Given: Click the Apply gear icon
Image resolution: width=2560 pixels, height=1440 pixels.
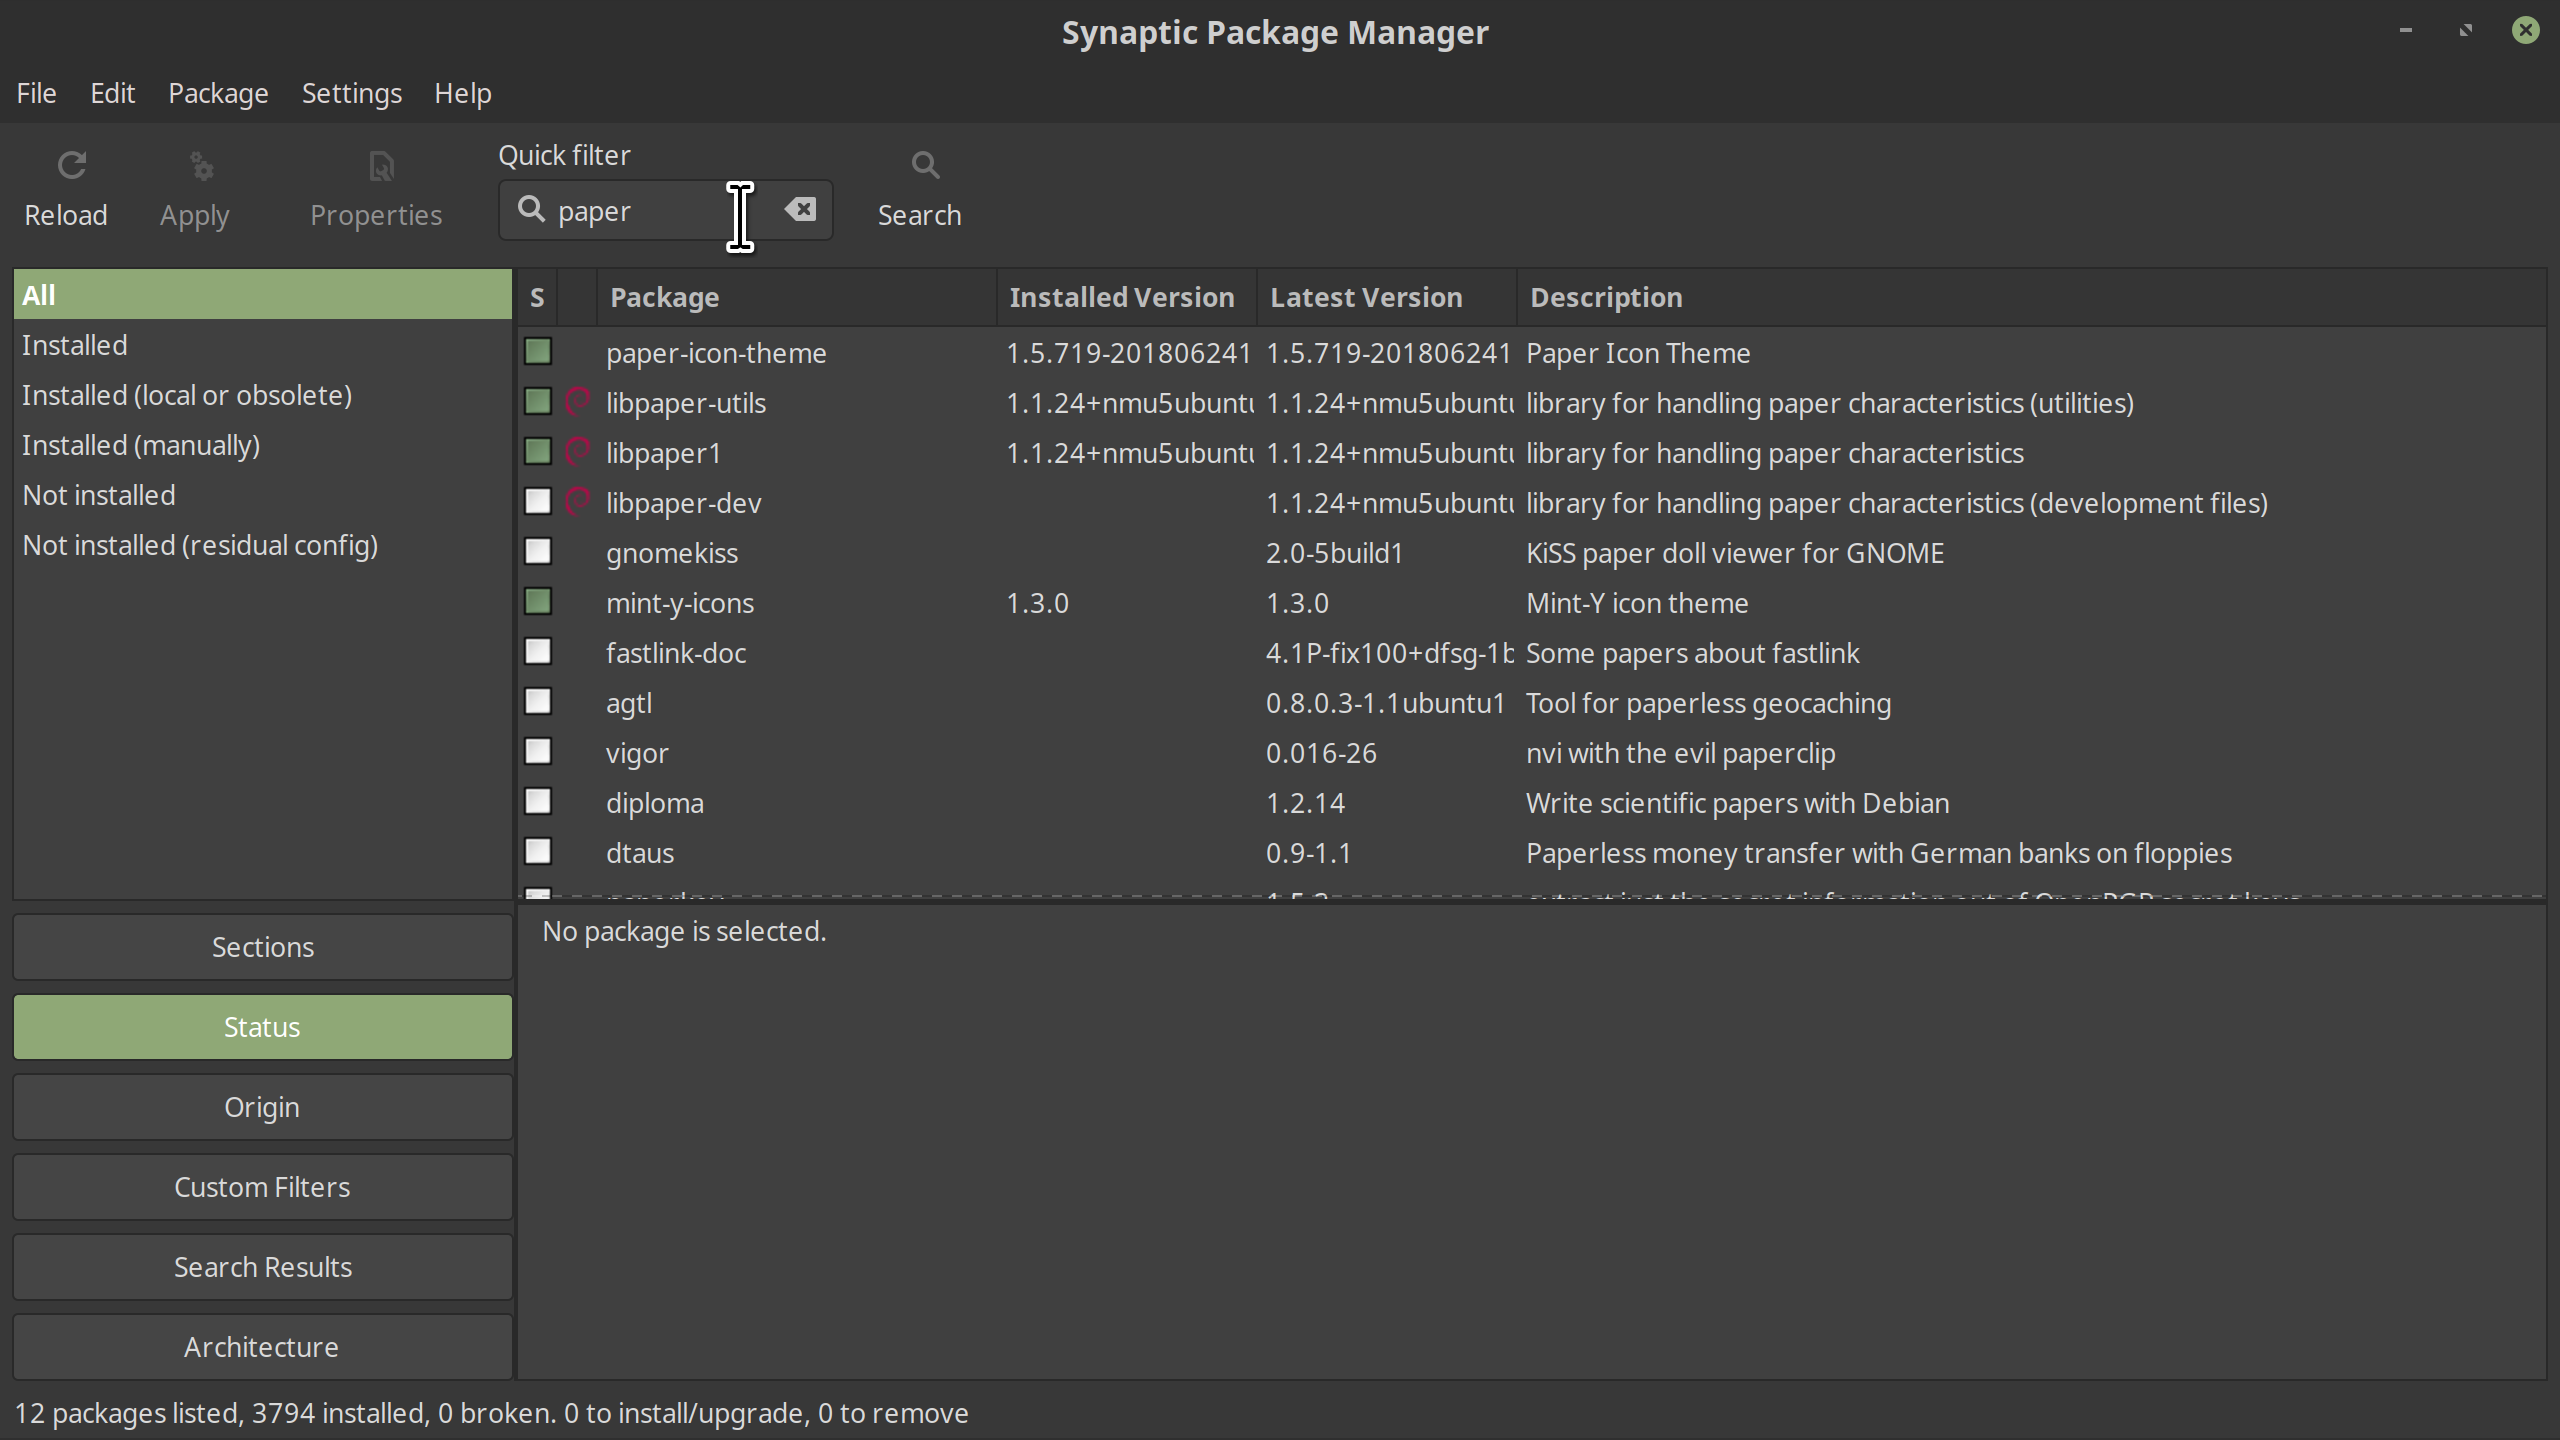Looking at the screenshot, I should [201, 166].
